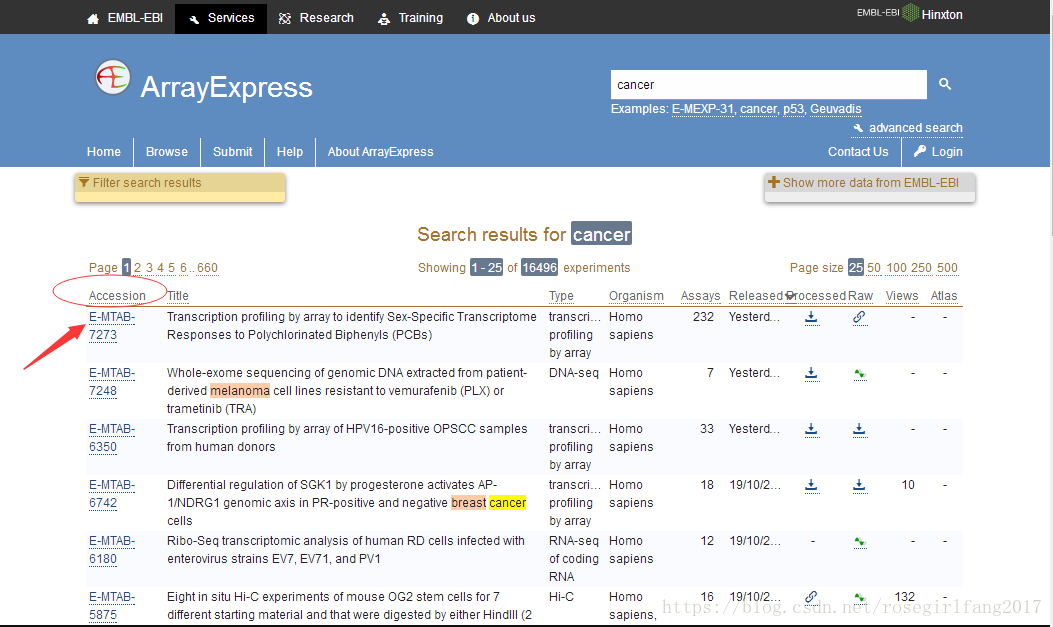Open the Research menu
Viewport: 1053px width, 627px height.
[x=316, y=18]
